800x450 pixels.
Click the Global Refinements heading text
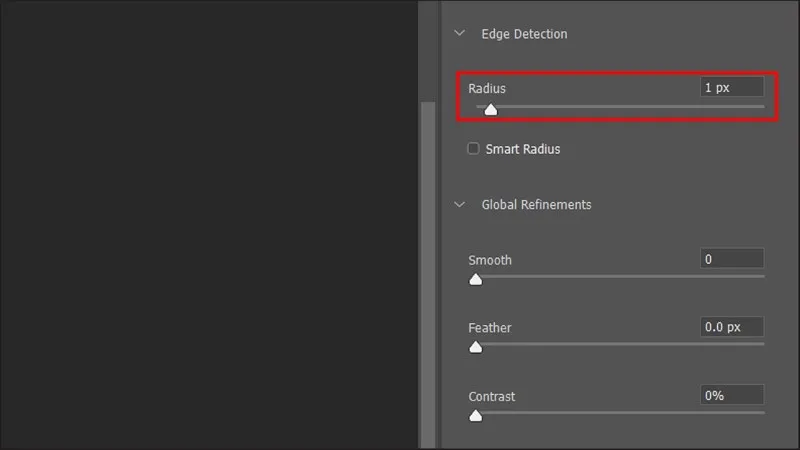536,204
